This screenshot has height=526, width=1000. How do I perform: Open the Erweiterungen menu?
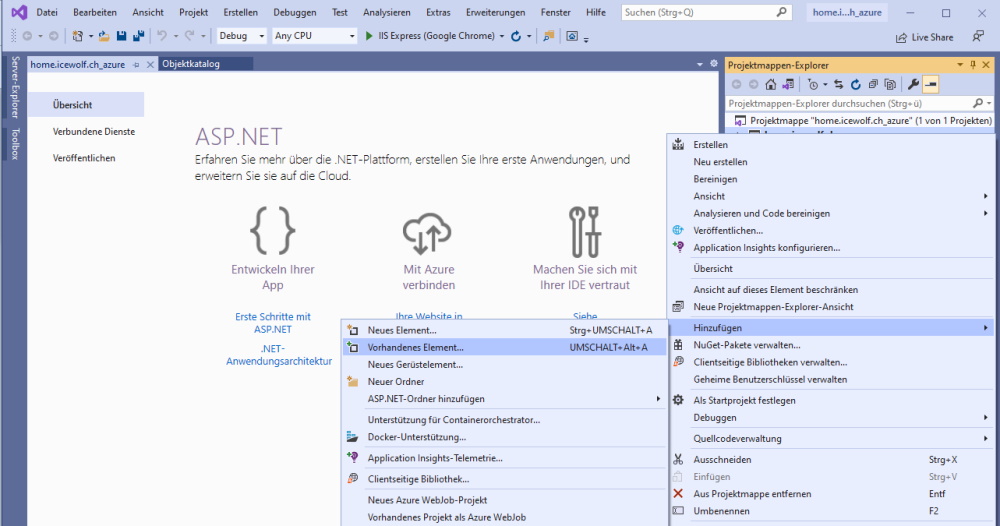tap(496, 12)
